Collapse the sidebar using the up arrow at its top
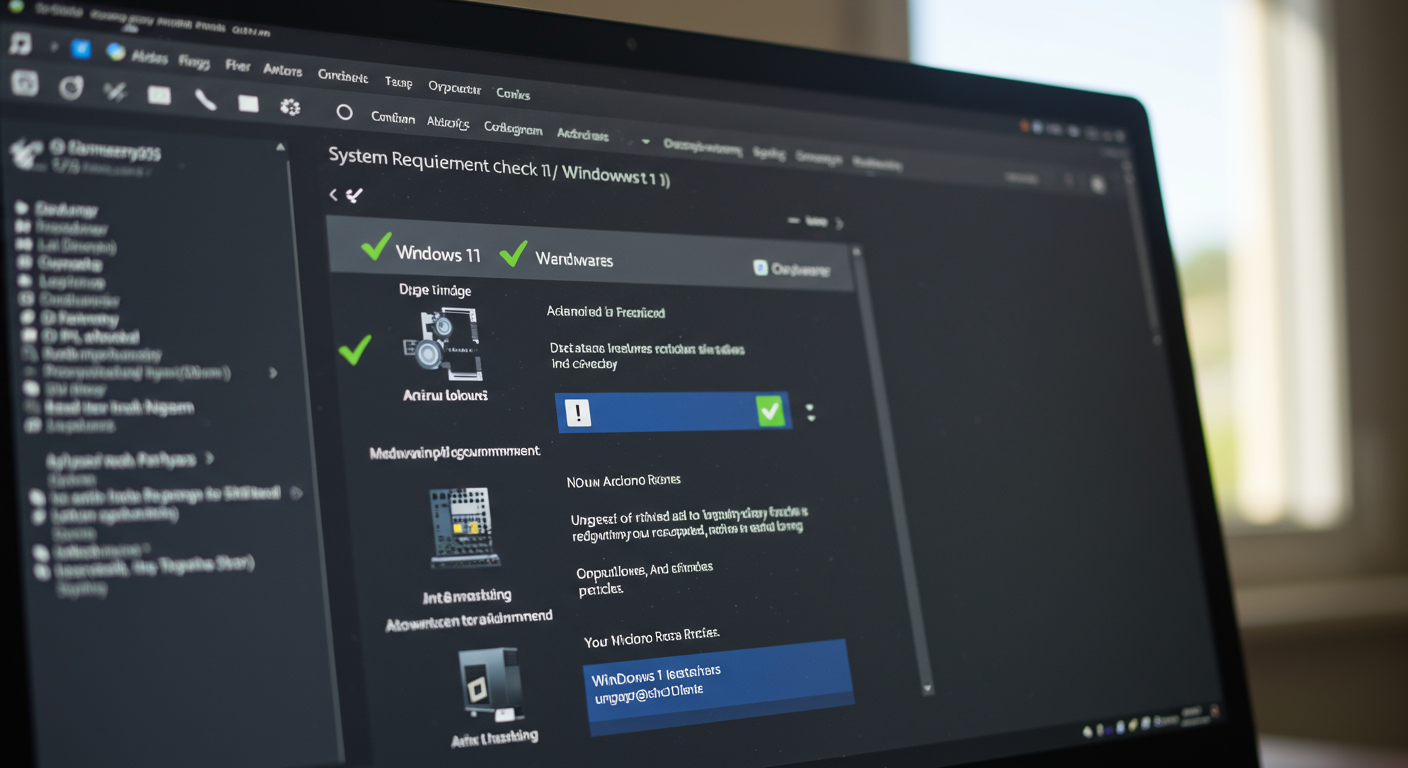The image size is (1408, 768). (x=279, y=147)
